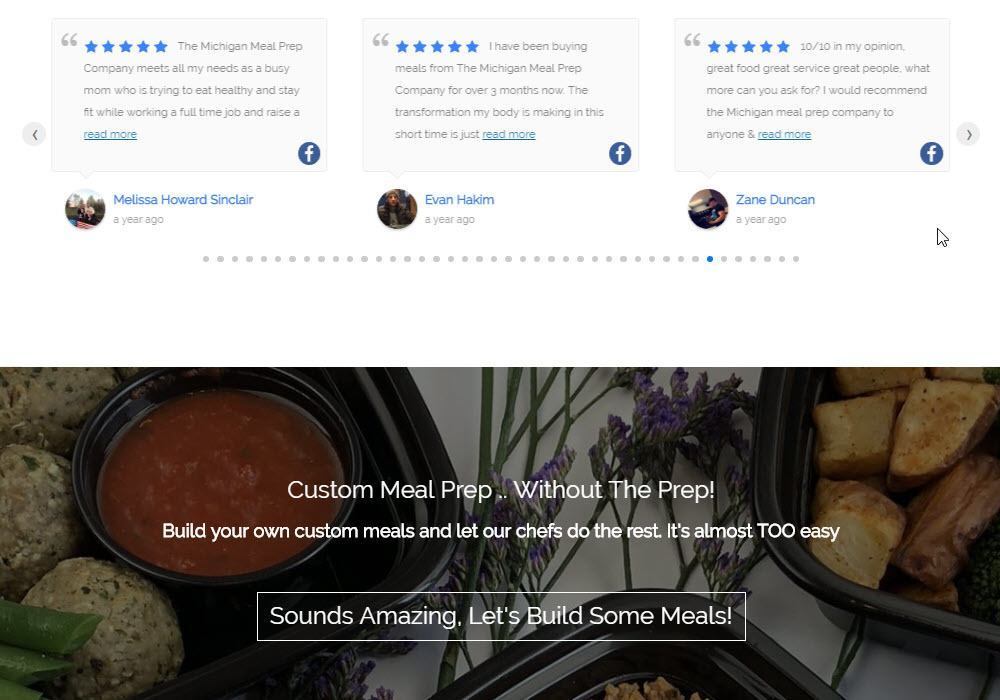Go to previous reviews with left arrow

(x=34, y=135)
